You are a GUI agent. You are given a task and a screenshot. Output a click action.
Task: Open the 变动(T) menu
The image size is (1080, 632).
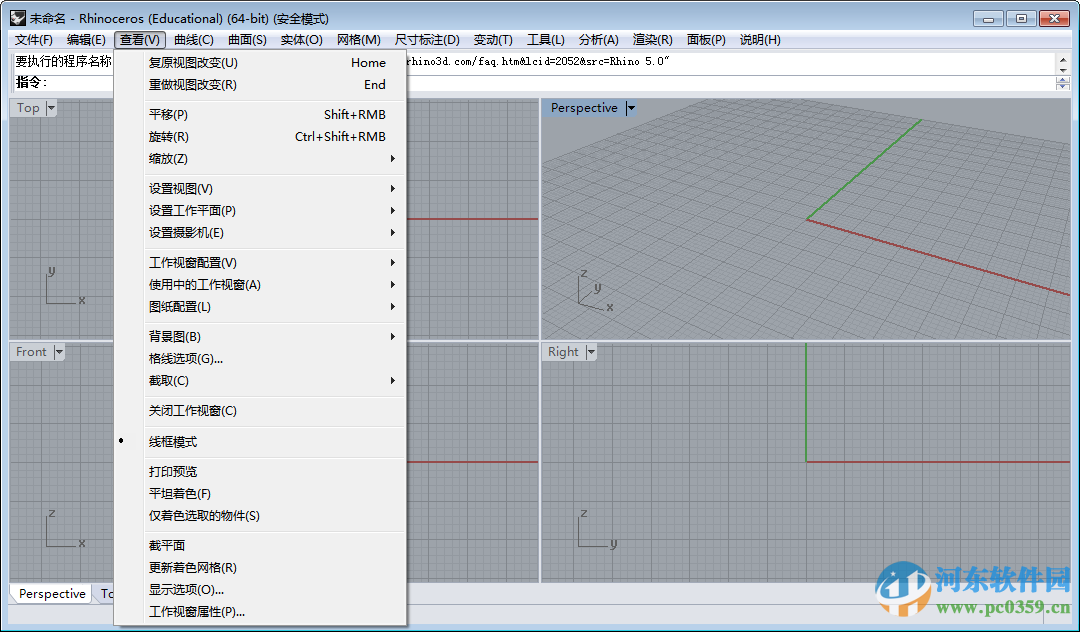click(492, 40)
